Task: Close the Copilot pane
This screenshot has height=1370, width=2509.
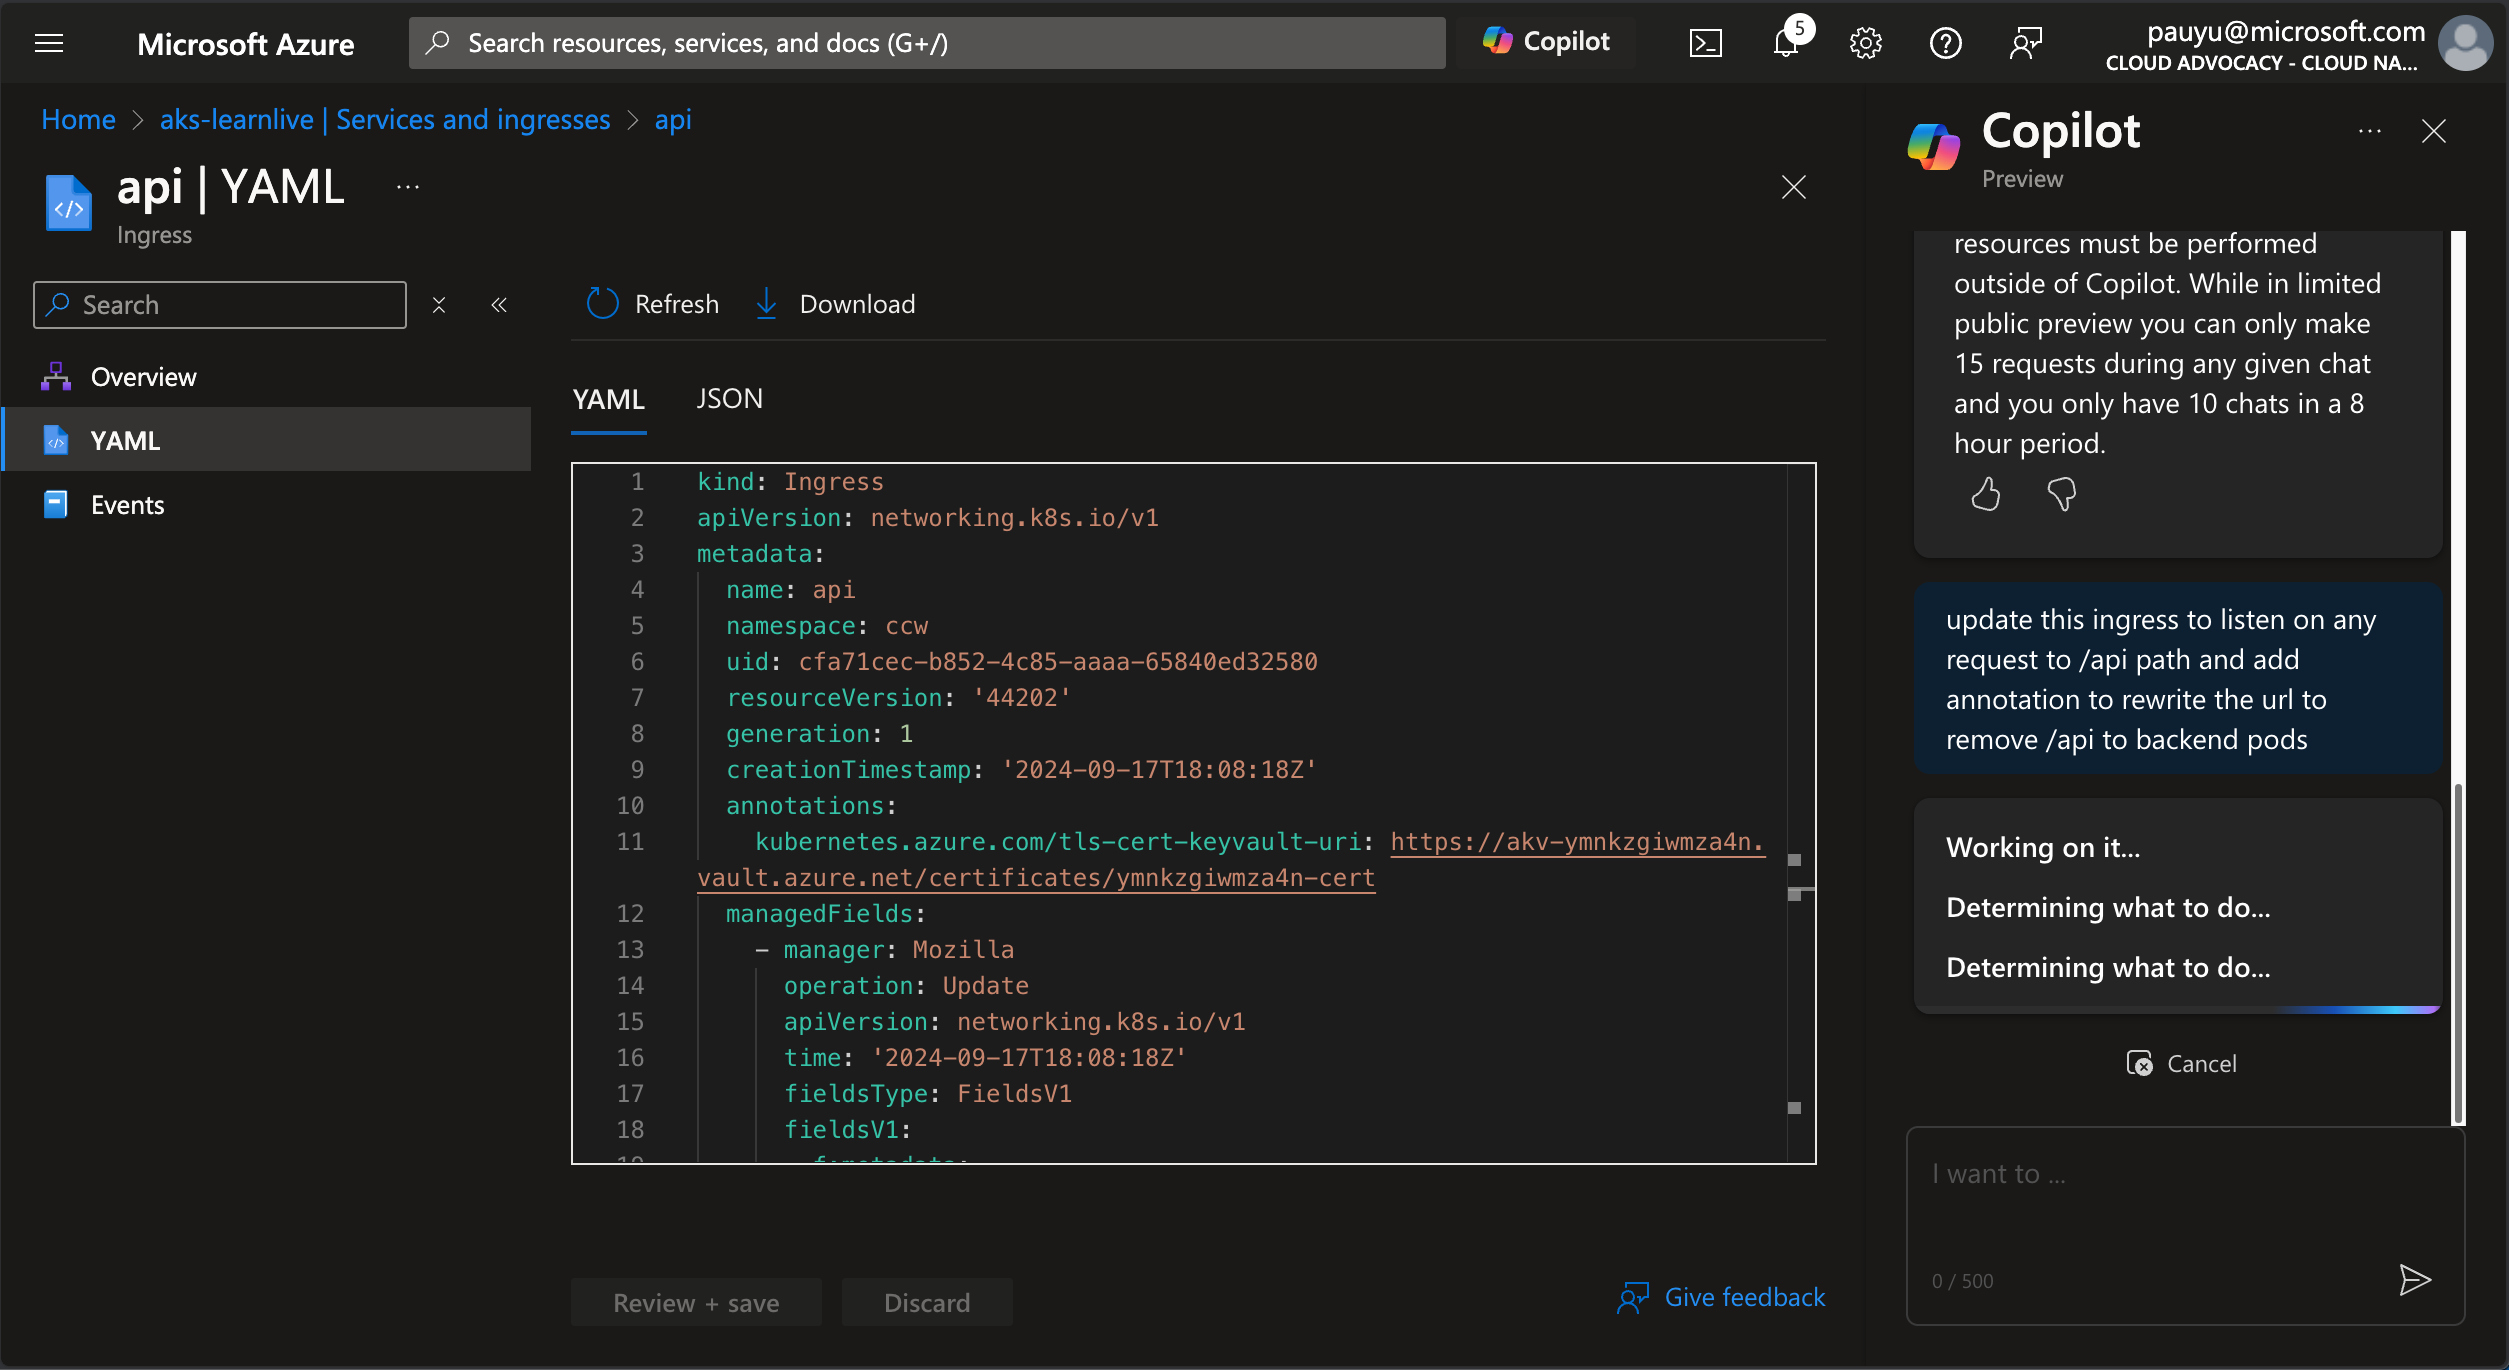Action: [x=2433, y=131]
